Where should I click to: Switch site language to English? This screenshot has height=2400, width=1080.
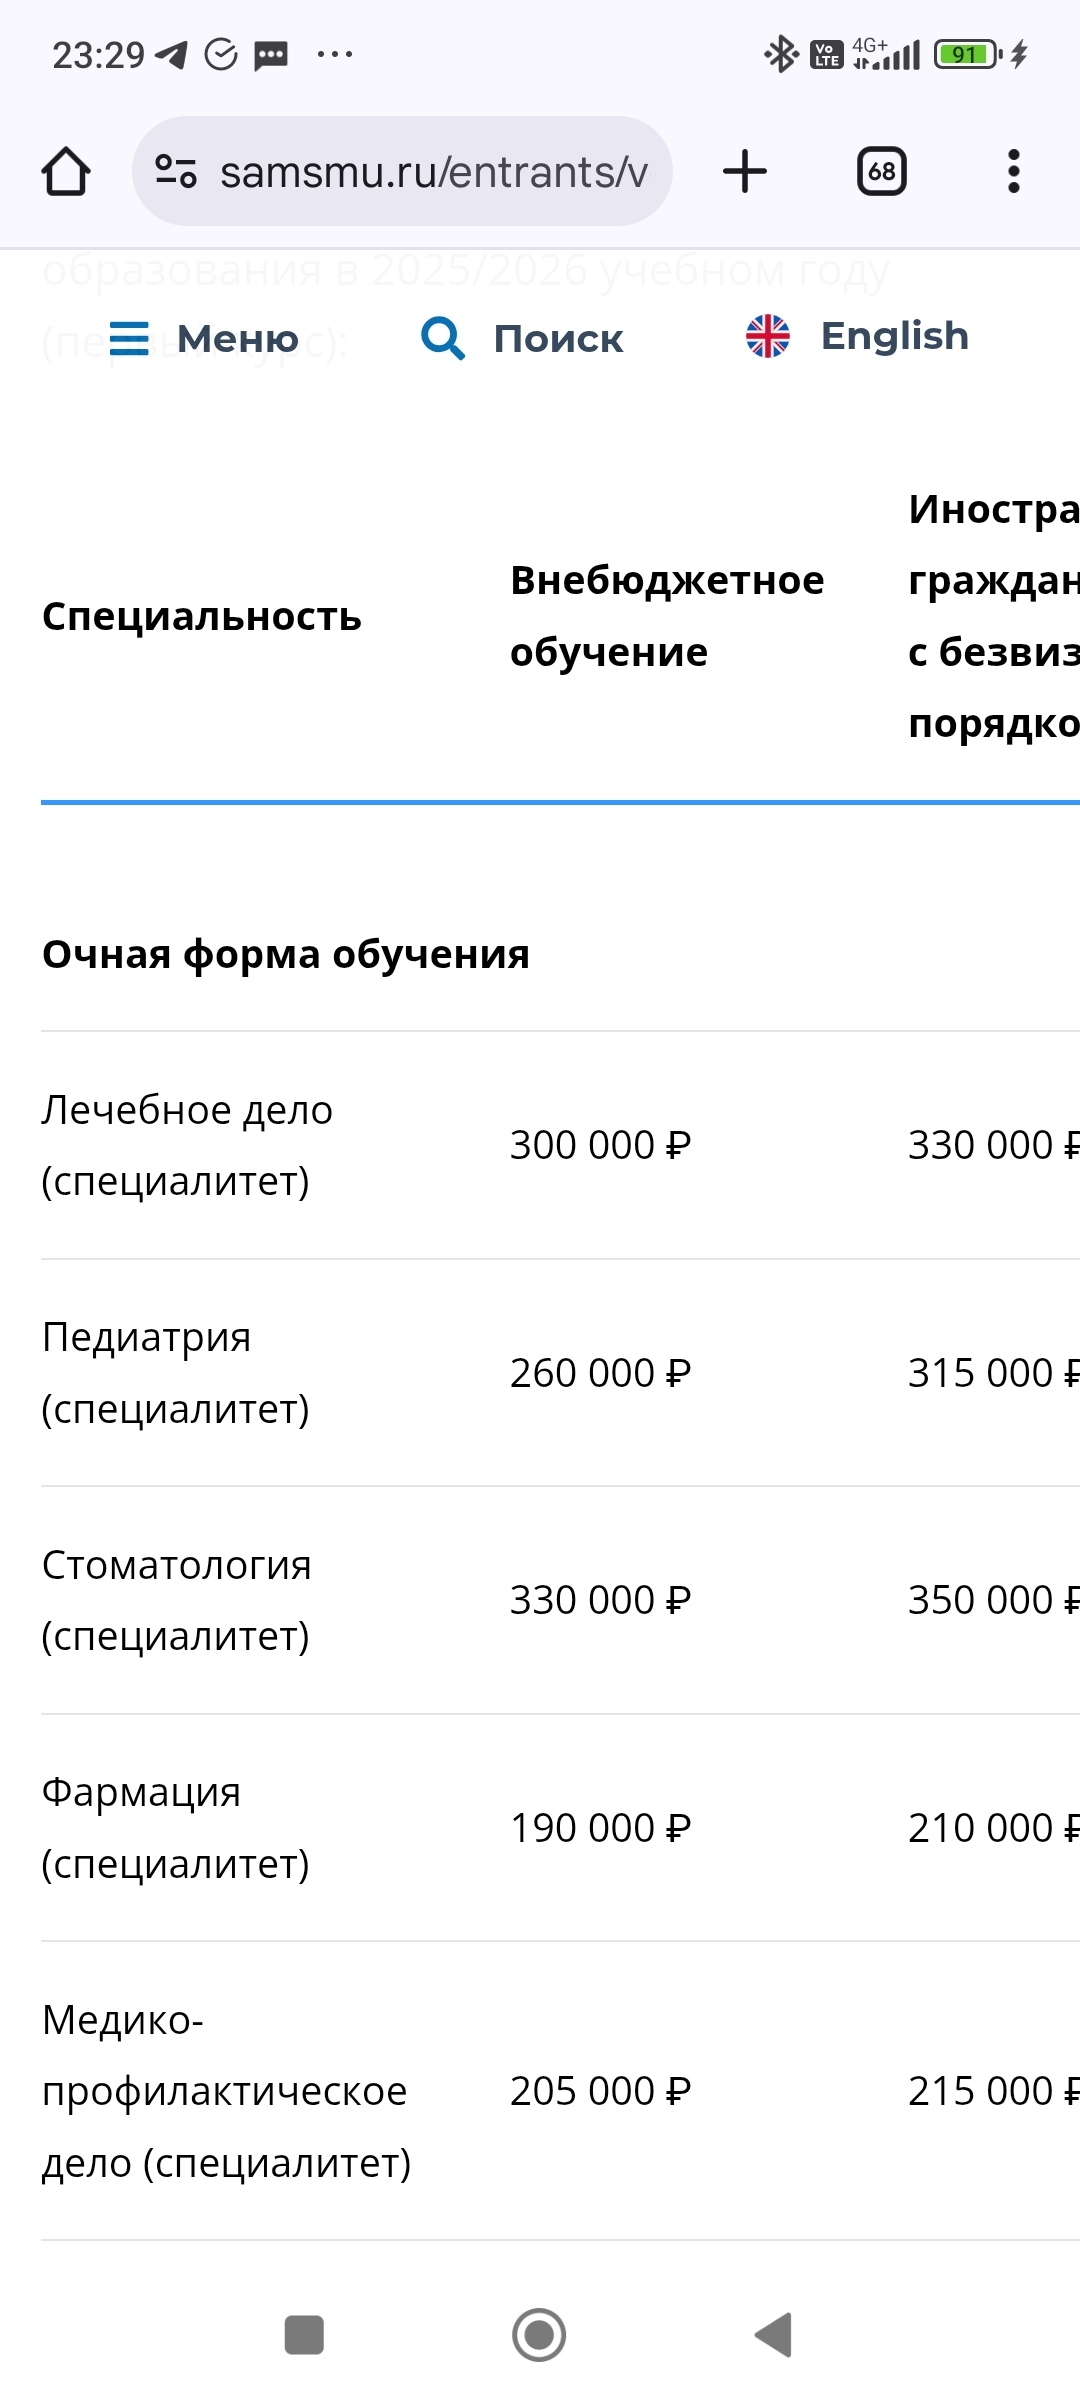click(894, 336)
